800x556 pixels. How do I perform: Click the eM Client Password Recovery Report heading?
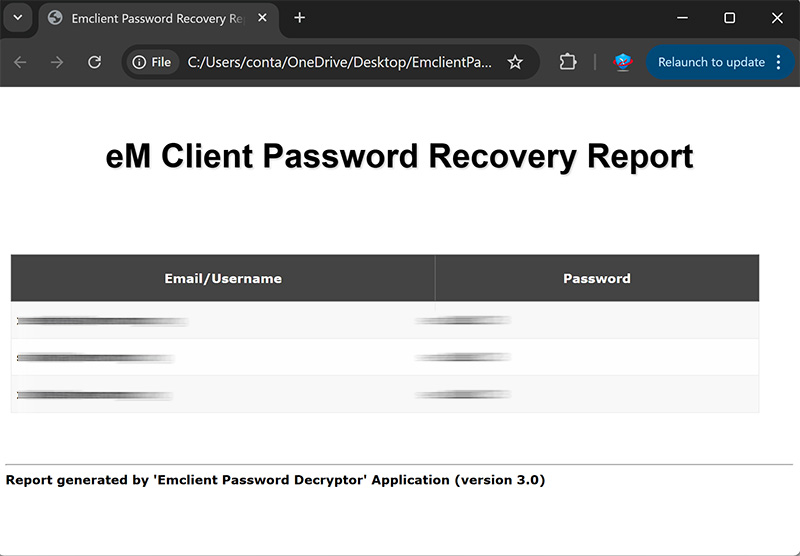pos(399,157)
